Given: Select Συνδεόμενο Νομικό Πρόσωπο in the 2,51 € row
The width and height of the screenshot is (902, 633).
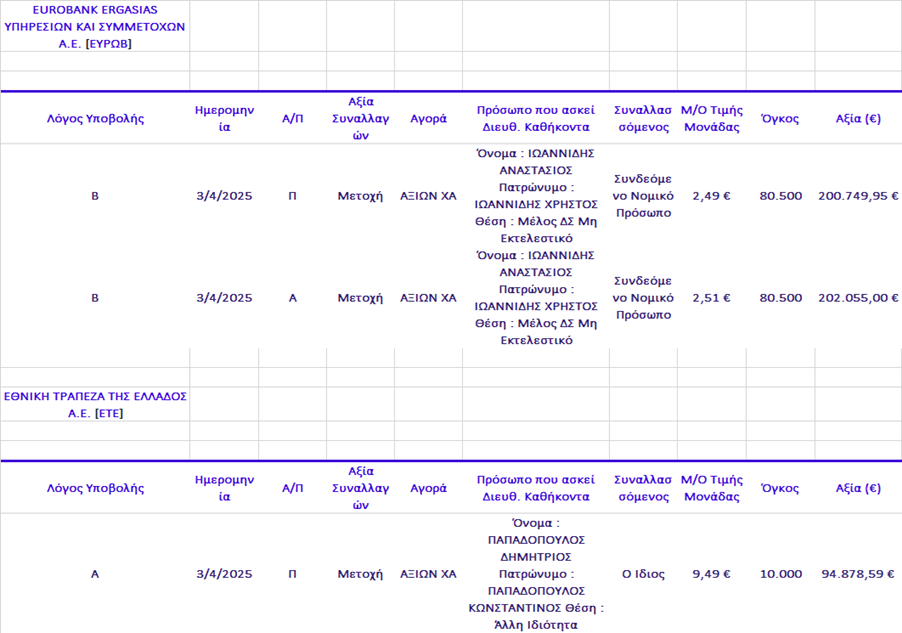Looking at the screenshot, I should click(x=643, y=298).
